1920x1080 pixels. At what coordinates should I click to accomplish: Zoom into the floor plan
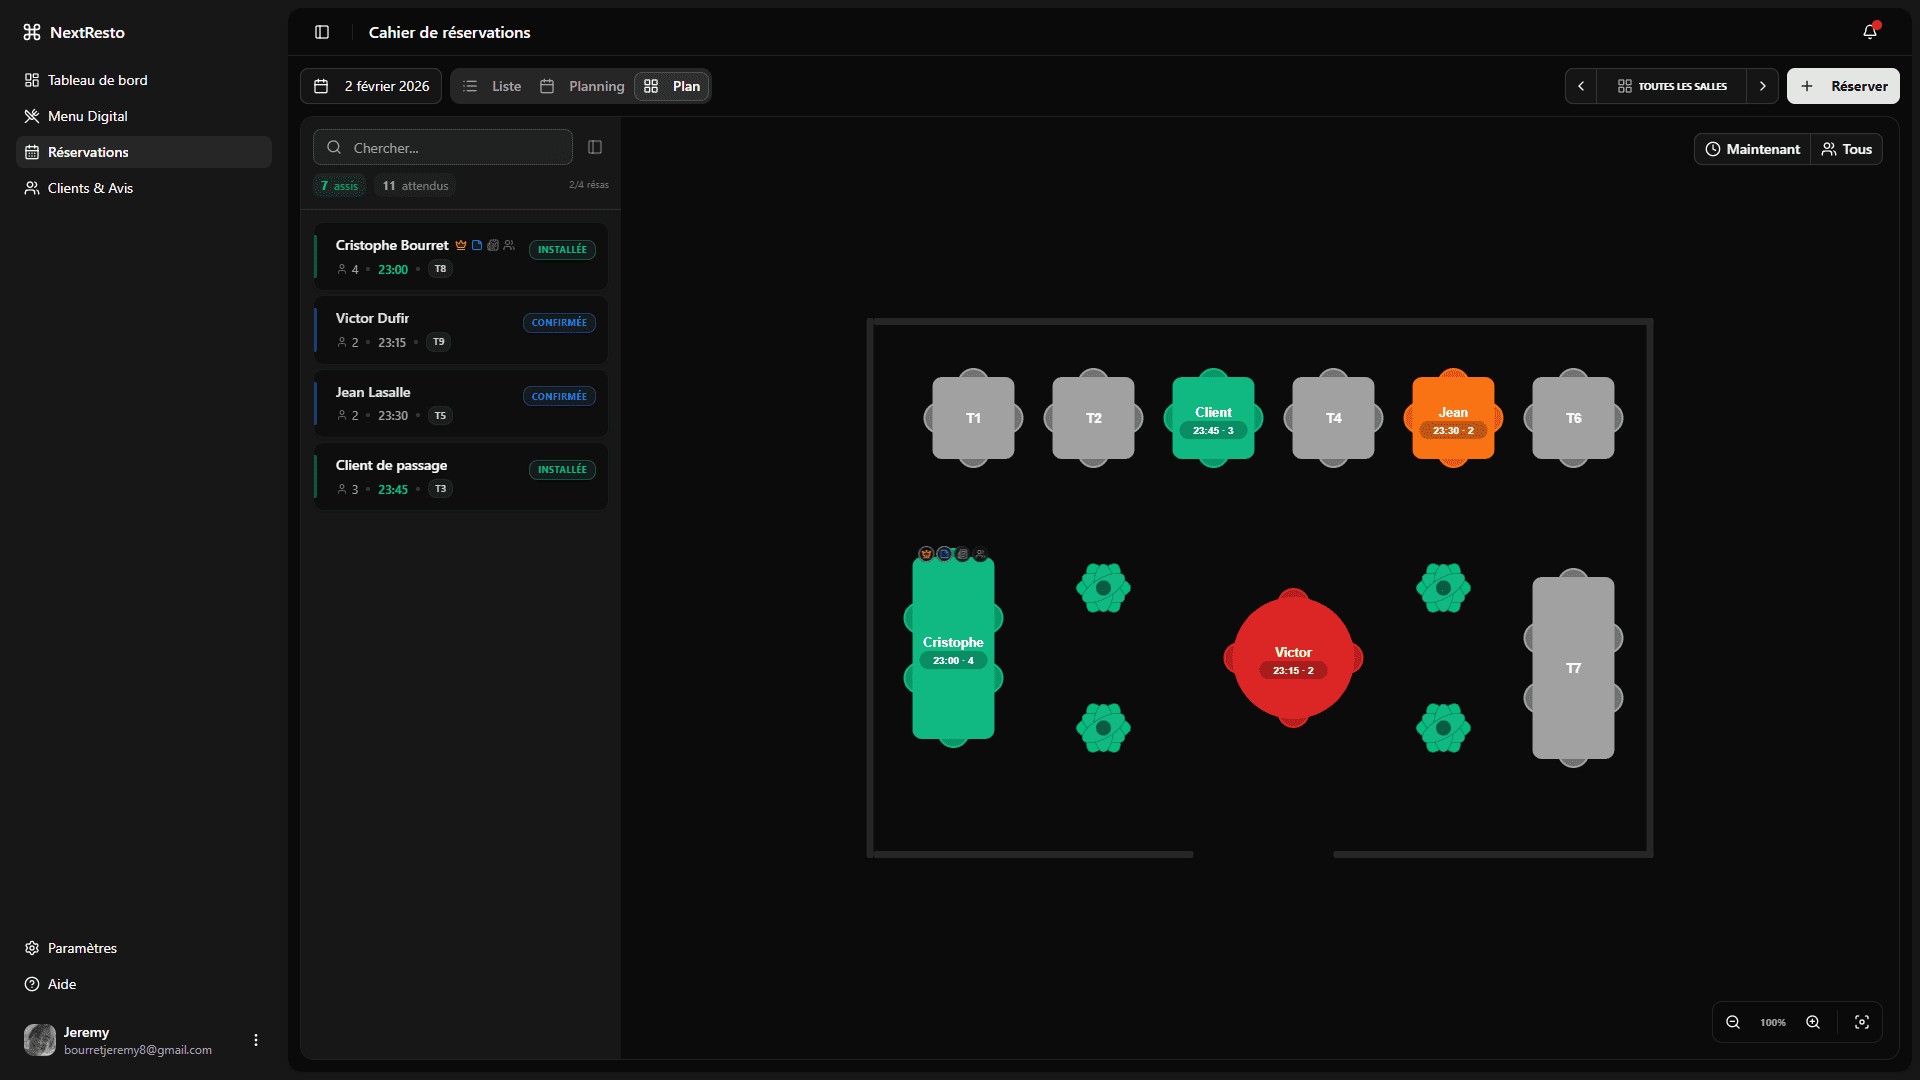tap(1813, 1022)
